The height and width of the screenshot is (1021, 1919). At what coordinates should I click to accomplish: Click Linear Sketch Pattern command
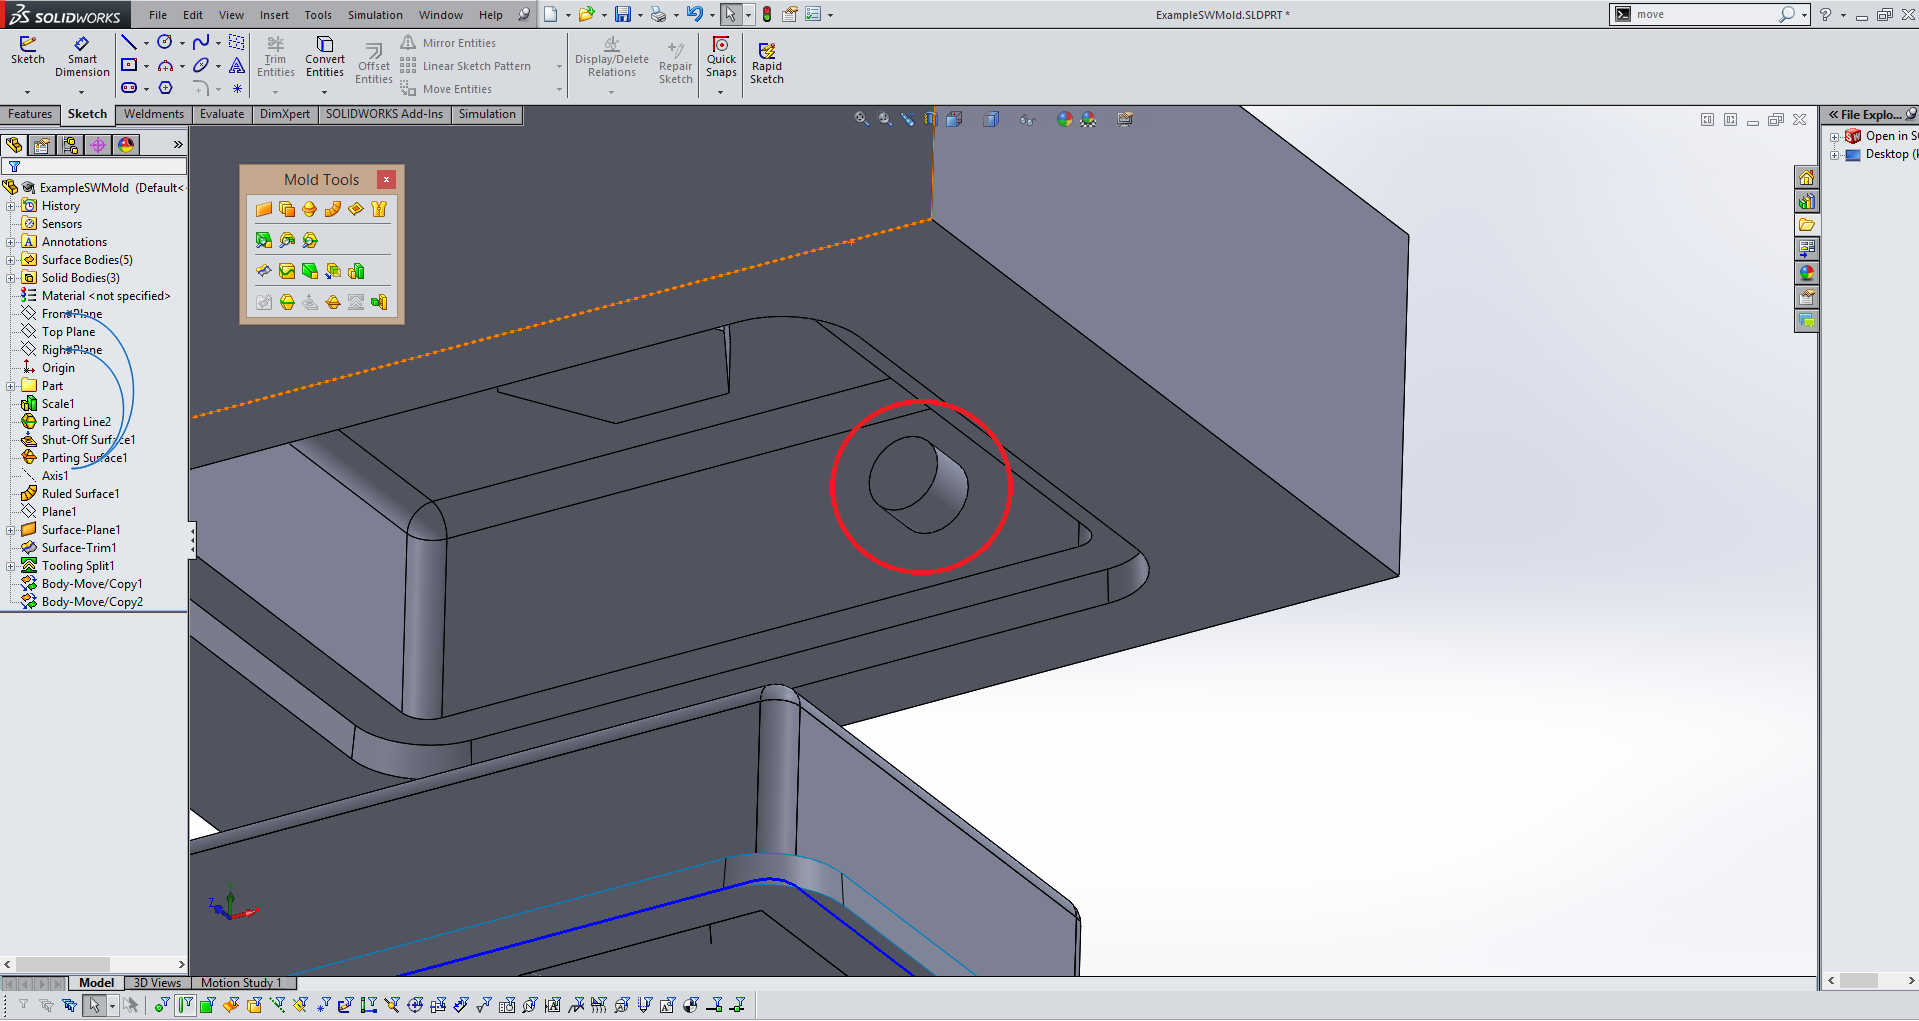coord(466,66)
